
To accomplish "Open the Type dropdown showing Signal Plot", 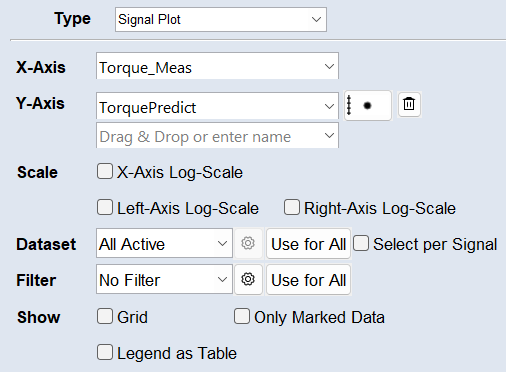I will click(x=221, y=20).
